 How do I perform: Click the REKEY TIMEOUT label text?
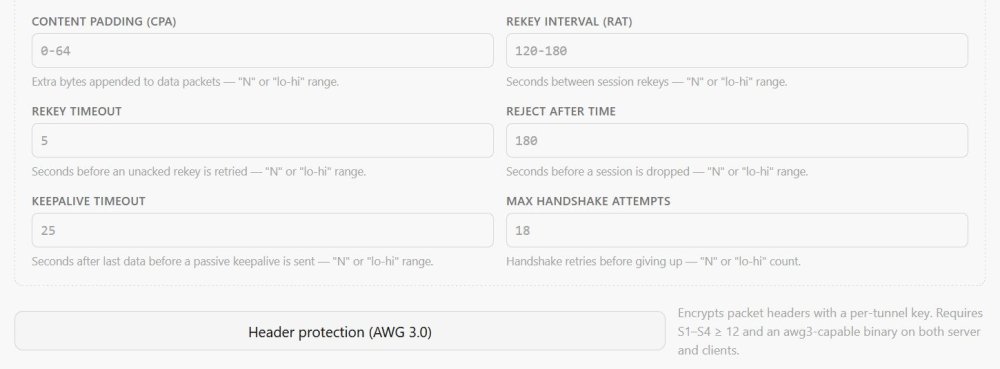point(77,111)
